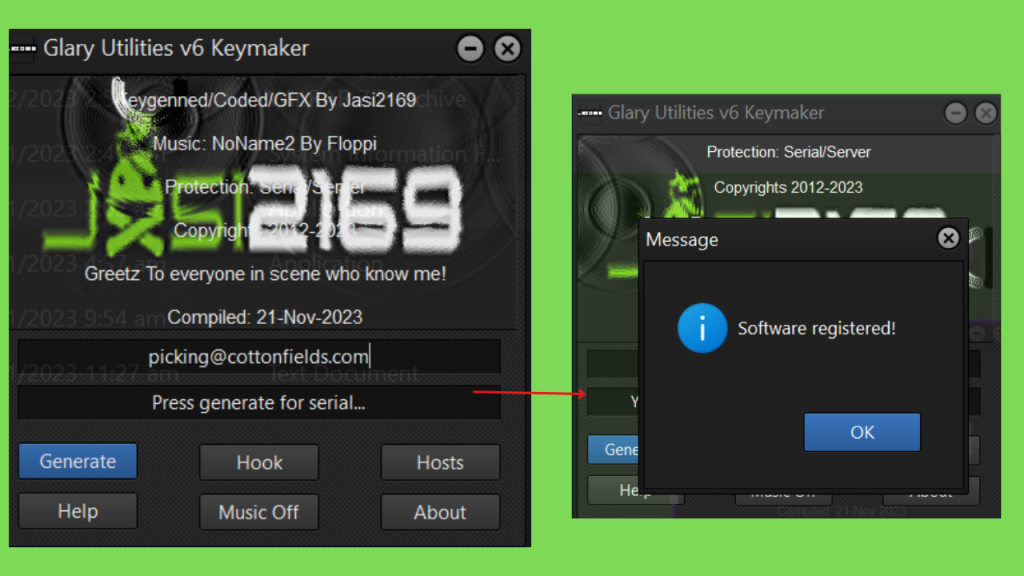The image size is (1024, 576).
Task: Open the About button in left window
Action: (440, 512)
